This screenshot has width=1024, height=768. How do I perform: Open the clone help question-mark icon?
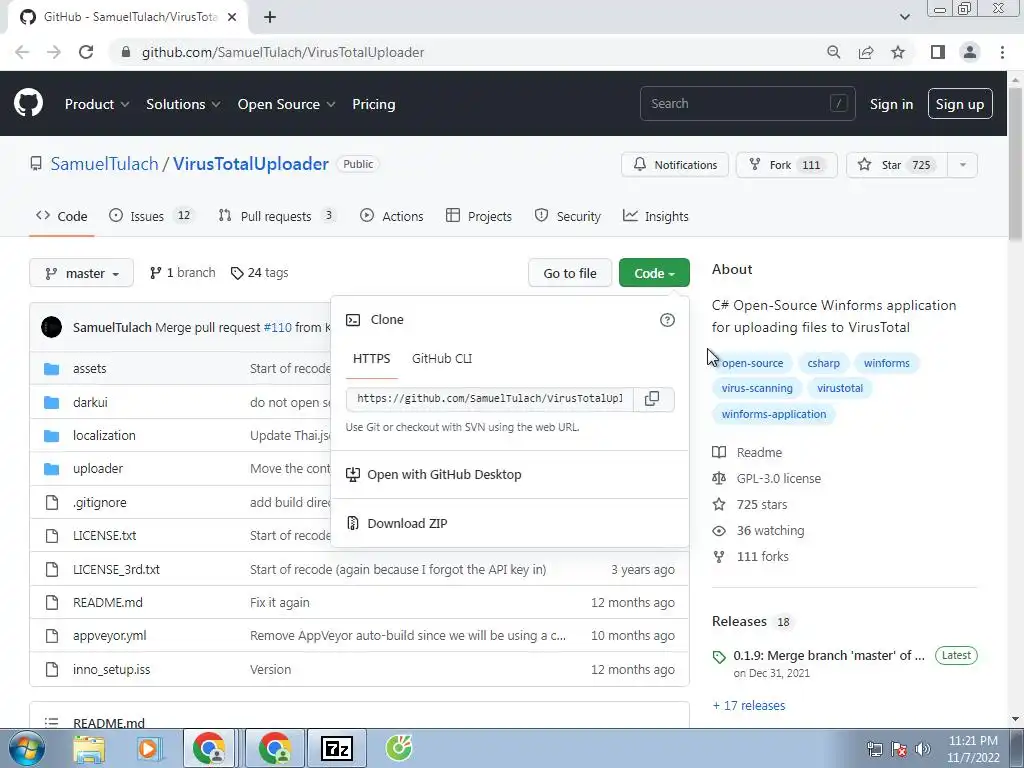tap(667, 320)
